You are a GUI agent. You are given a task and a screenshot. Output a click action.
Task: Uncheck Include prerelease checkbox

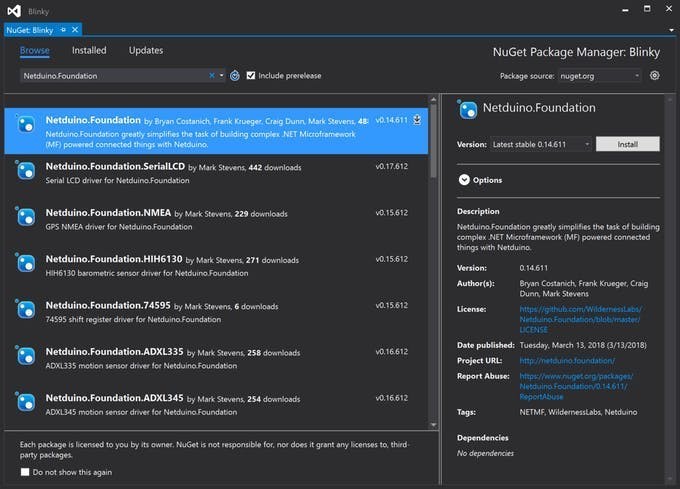tap(251, 75)
